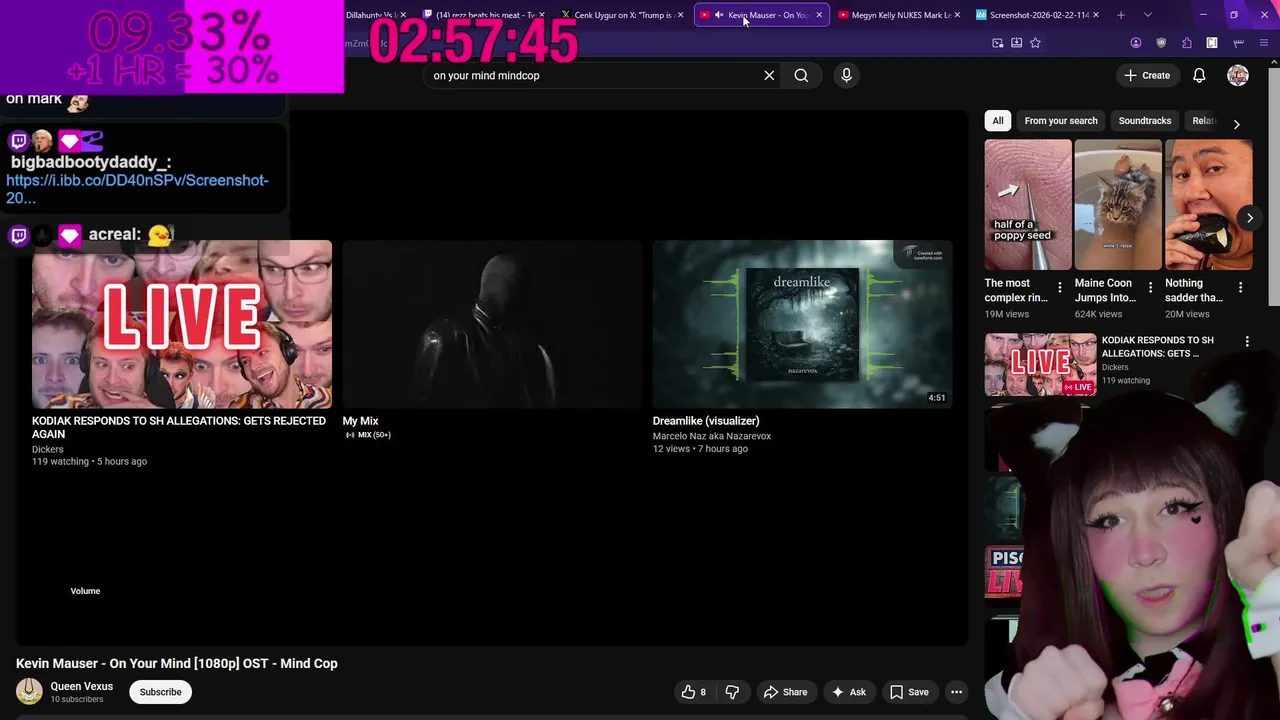The height and width of the screenshot is (720, 1280).
Task: Open the ibb.co screenshot link in chat
Action: coord(137,189)
